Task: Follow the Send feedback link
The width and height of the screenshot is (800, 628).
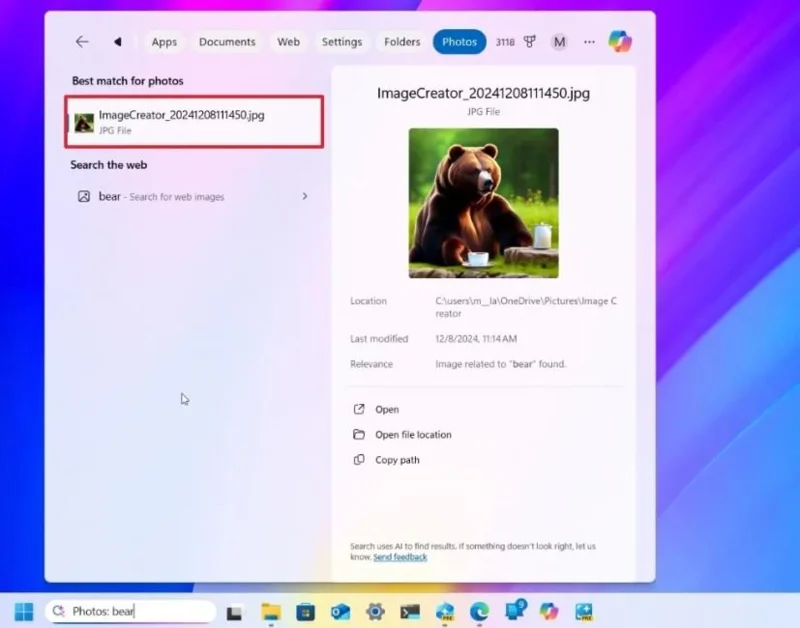Action: [x=400, y=557]
